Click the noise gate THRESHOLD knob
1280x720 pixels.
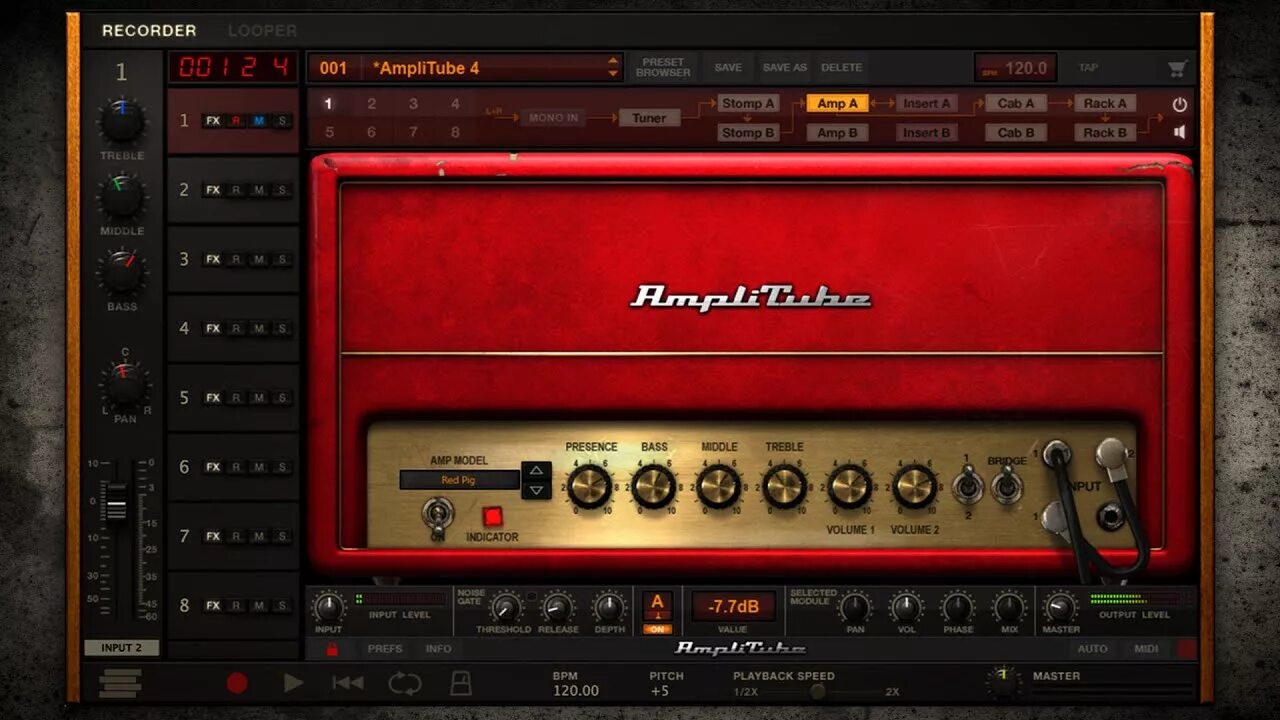click(x=506, y=607)
